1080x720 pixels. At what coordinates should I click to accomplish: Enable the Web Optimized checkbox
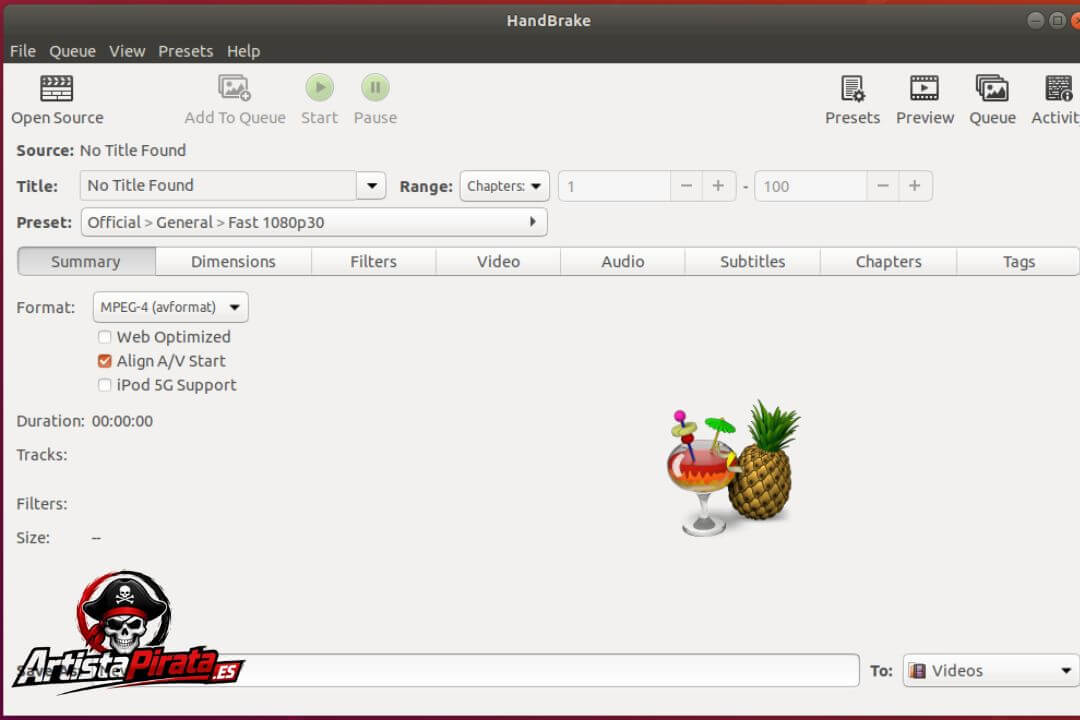[105, 337]
